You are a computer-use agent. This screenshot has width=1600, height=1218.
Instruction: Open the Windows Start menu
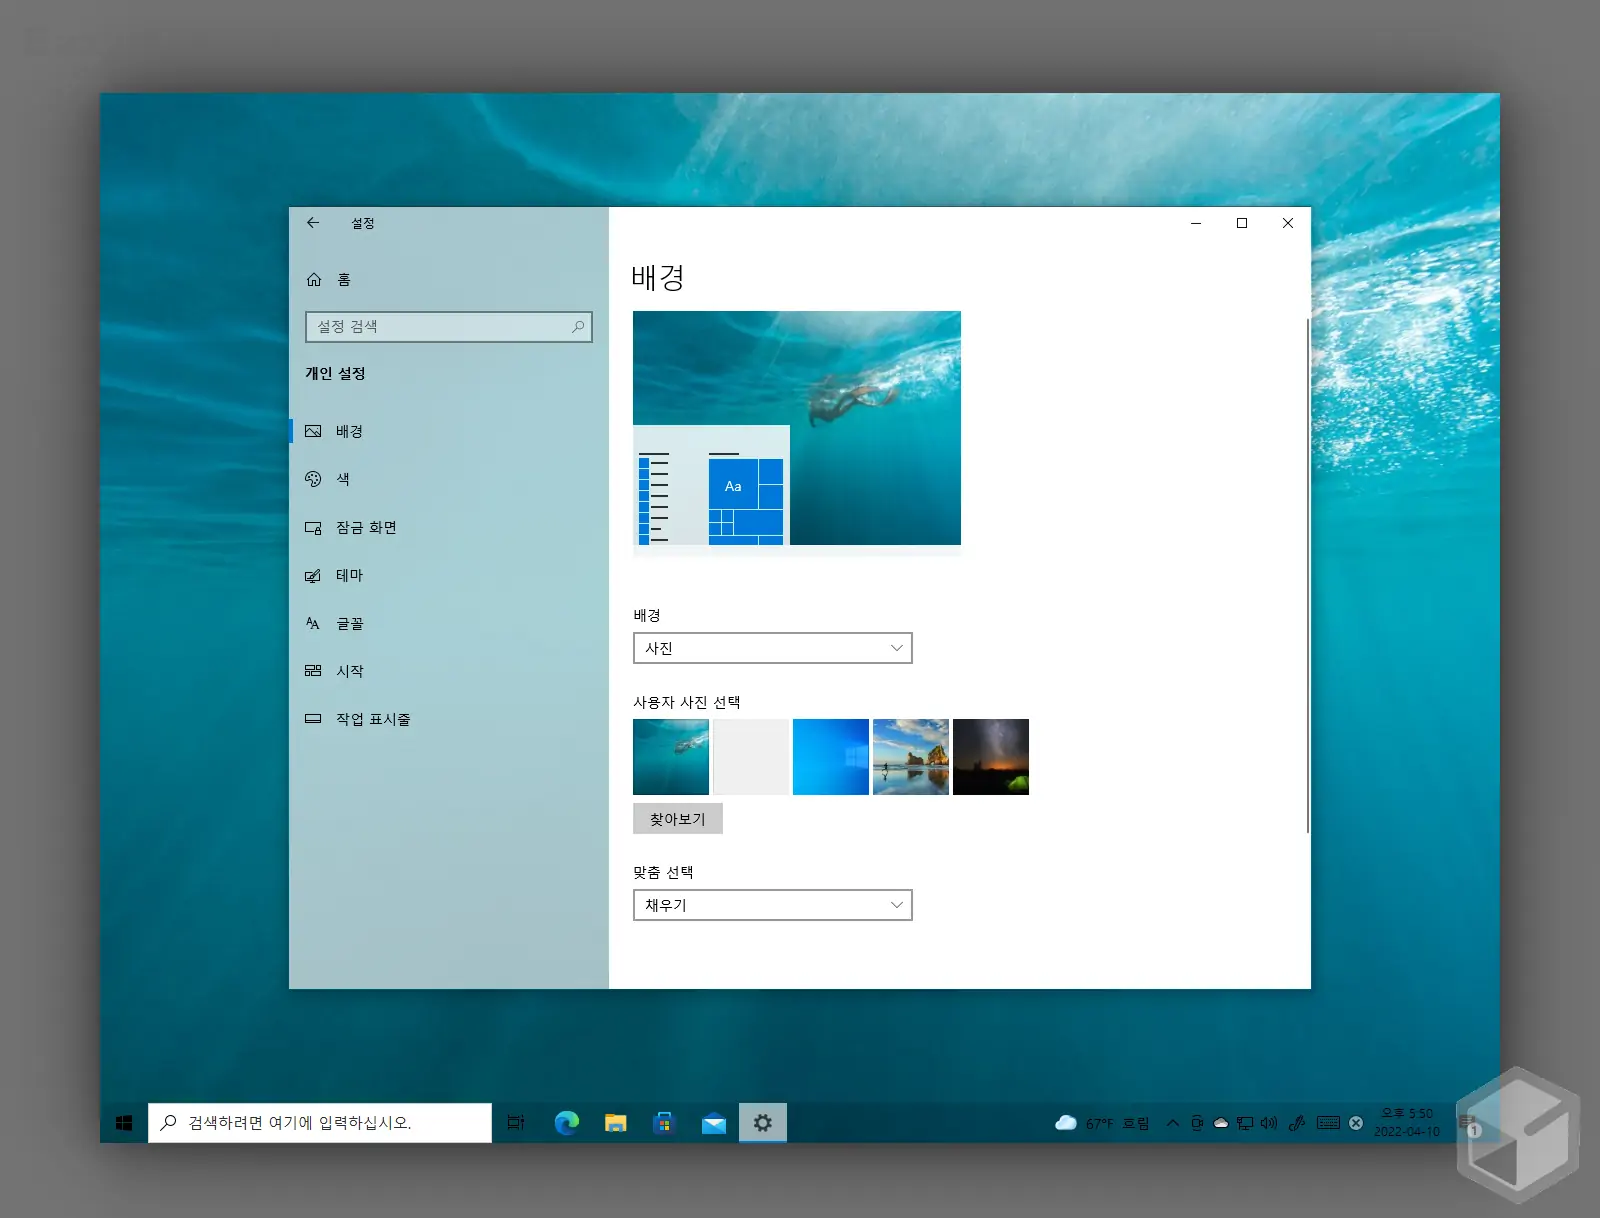(124, 1123)
